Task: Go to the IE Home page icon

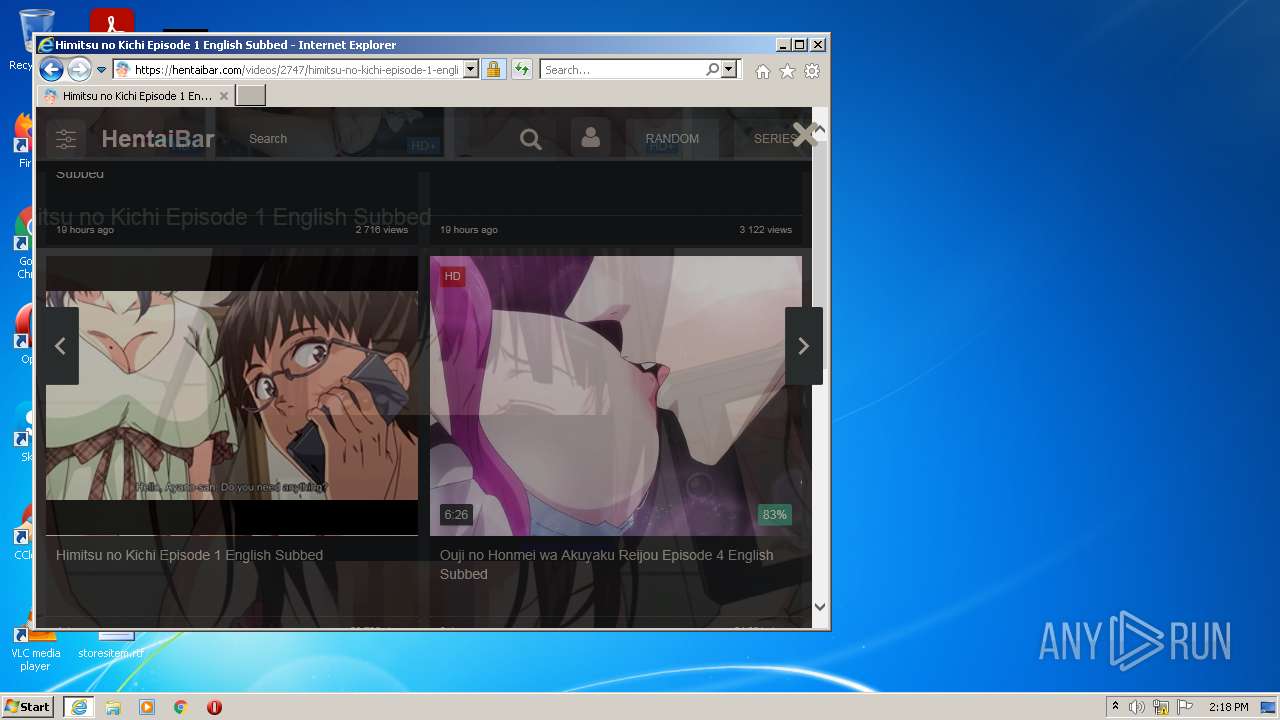Action: coord(763,71)
